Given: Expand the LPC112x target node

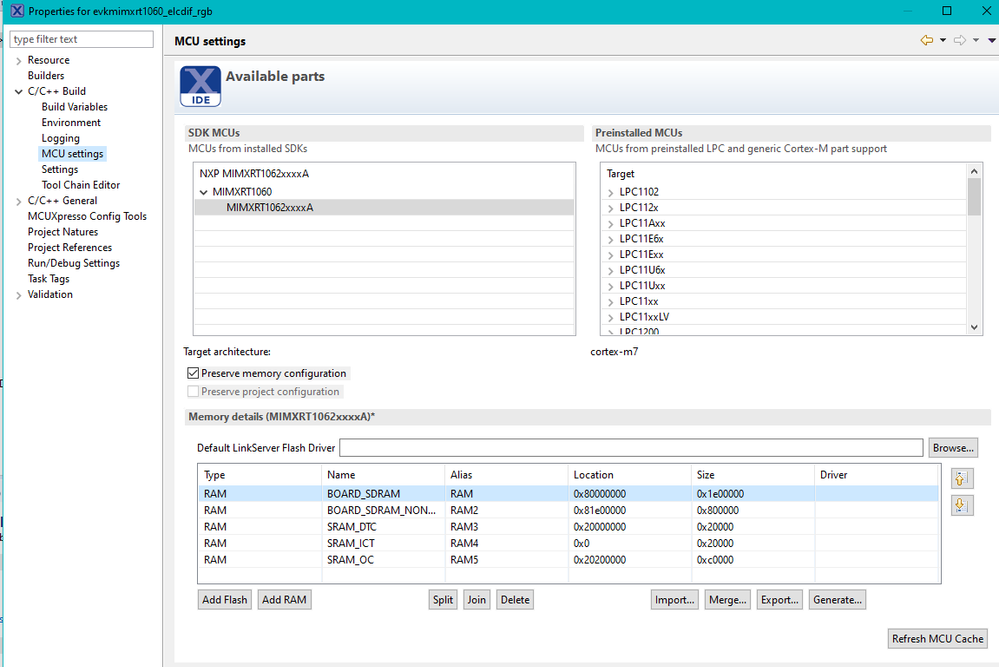Looking at the screenshot, I should point(610,208).
